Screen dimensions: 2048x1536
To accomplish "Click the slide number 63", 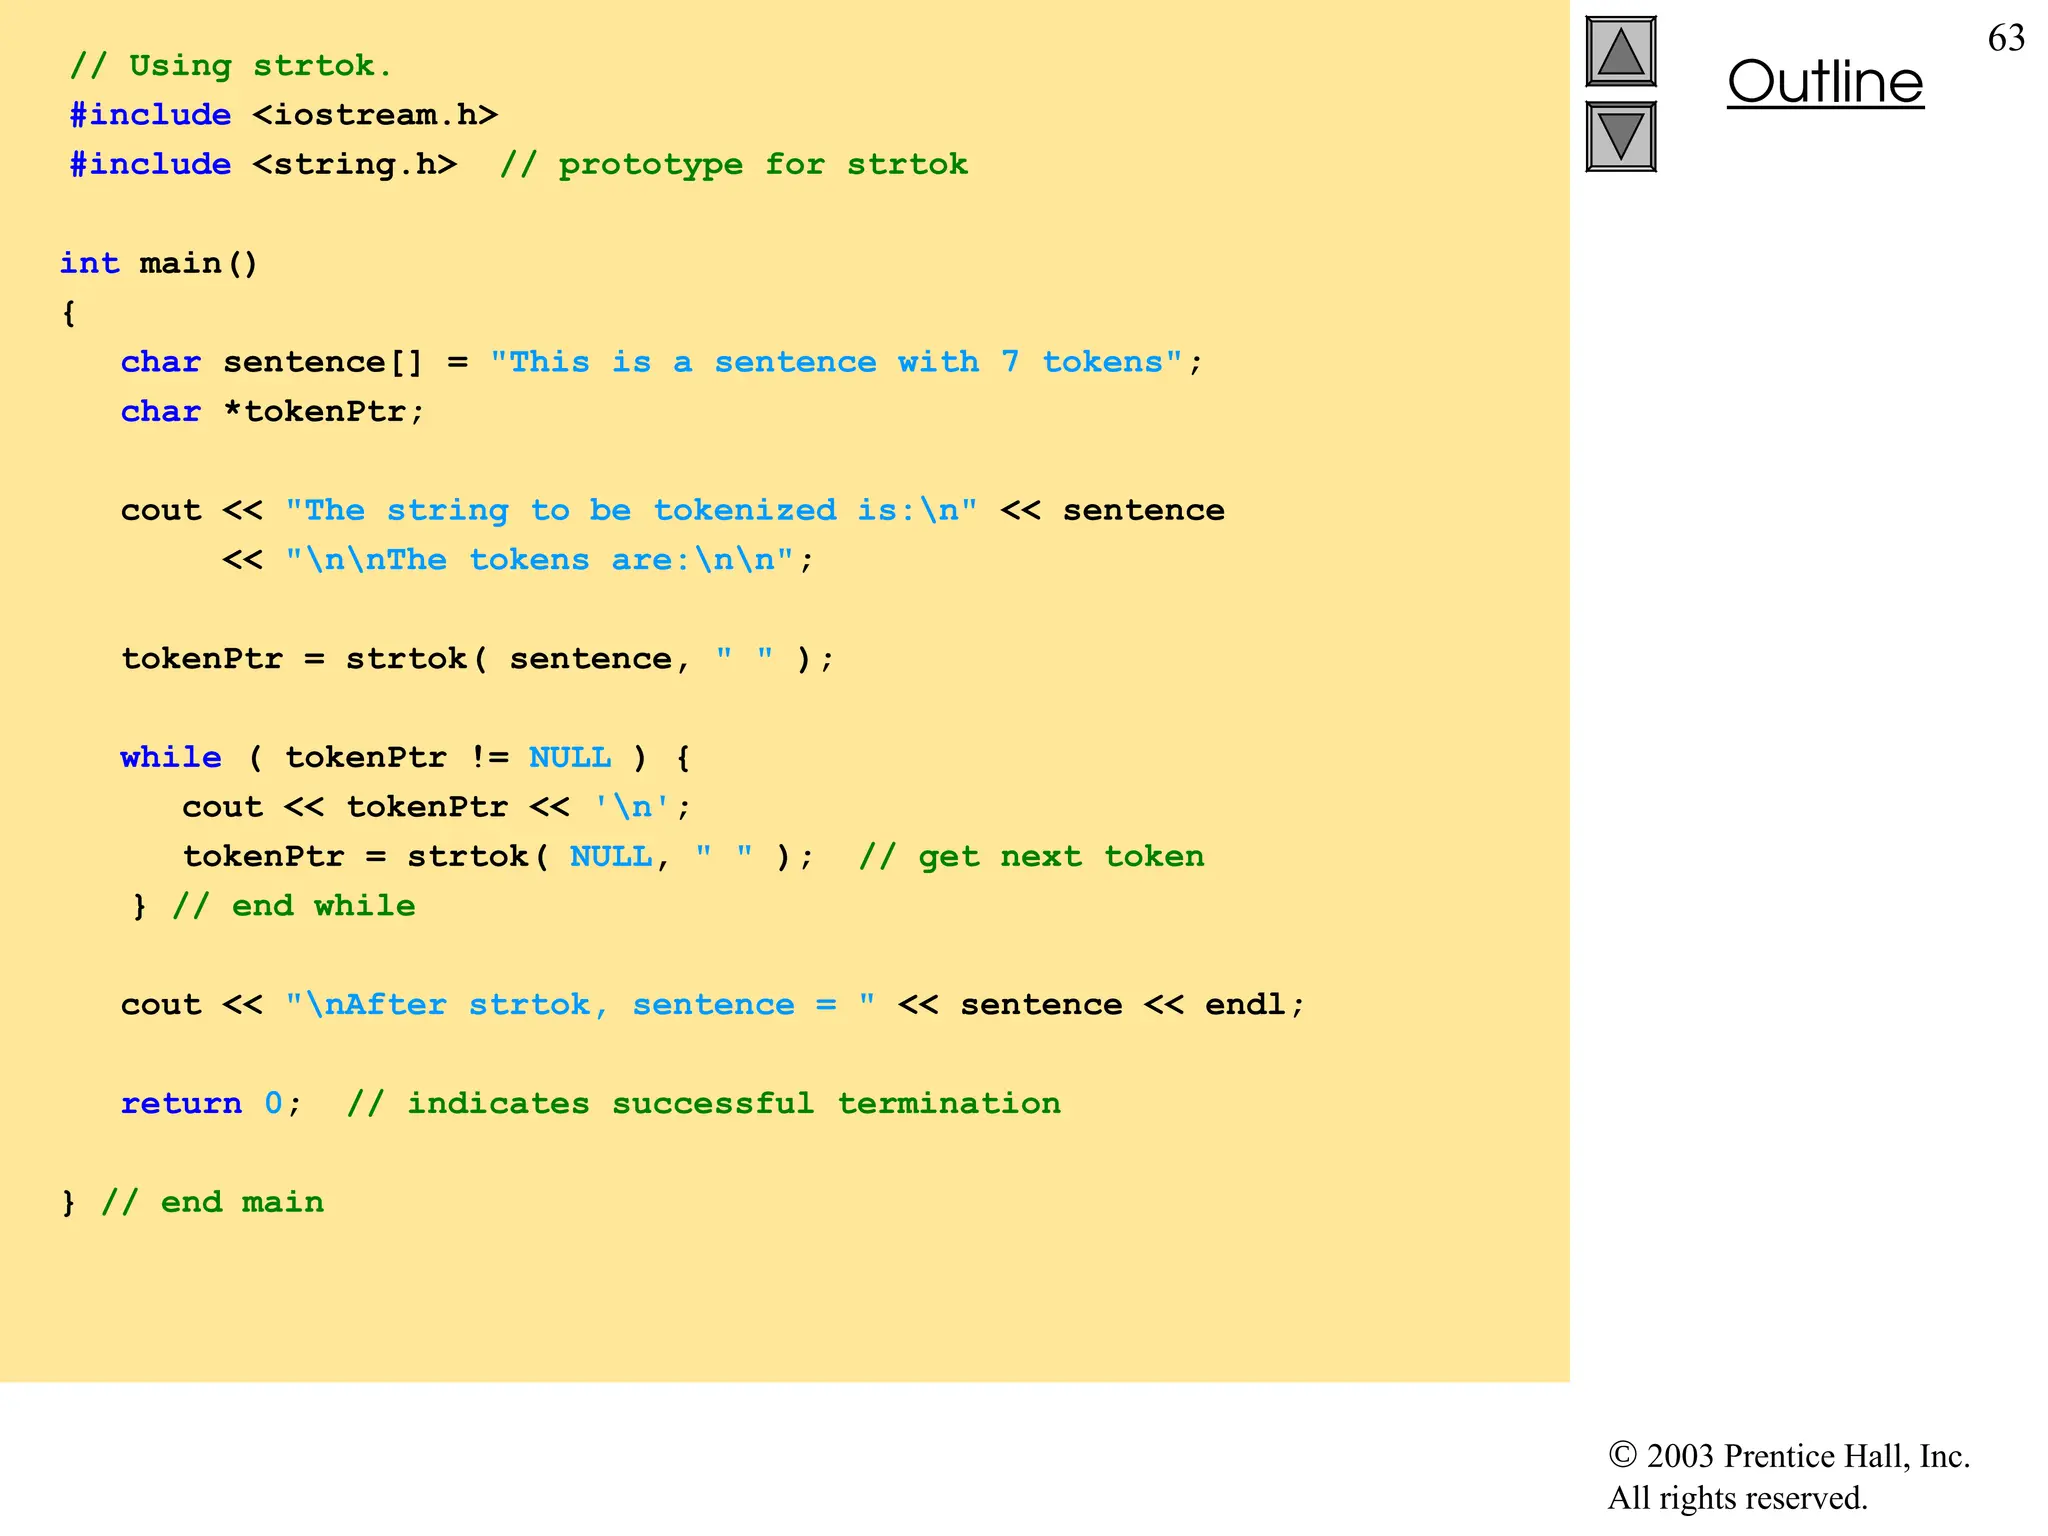I will (x=2006, y=38).
